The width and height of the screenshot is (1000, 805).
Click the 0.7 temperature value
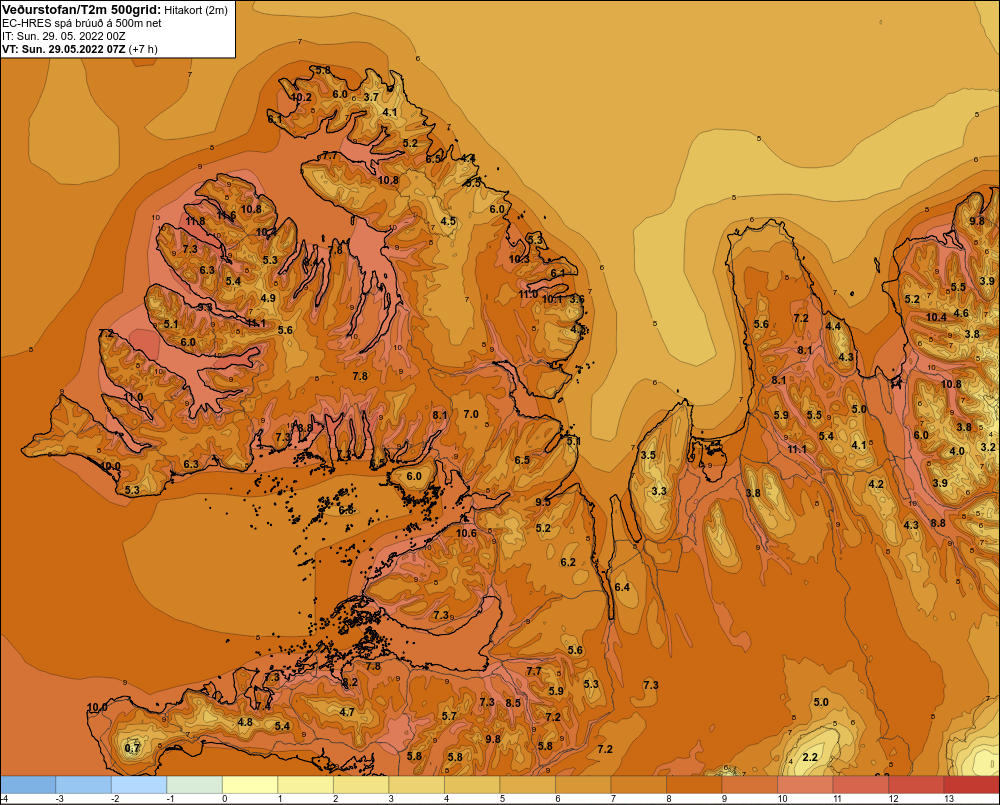(132, 748)
